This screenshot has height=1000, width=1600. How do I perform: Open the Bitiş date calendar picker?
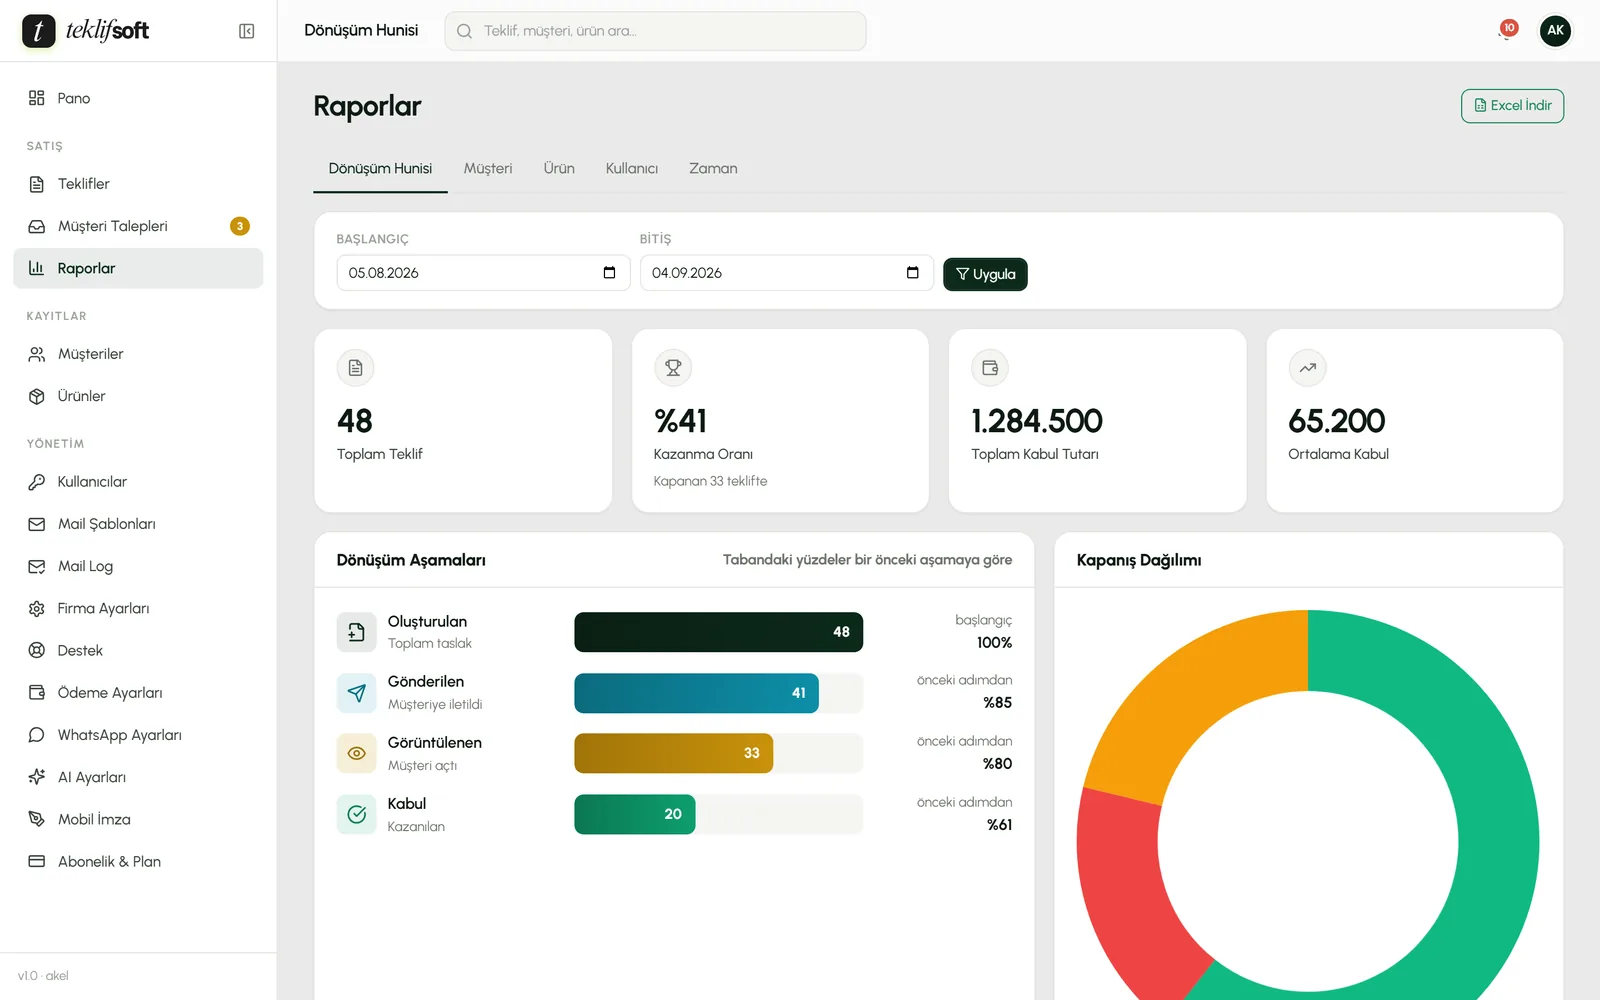pyautogui.click(x=912, y=273)
